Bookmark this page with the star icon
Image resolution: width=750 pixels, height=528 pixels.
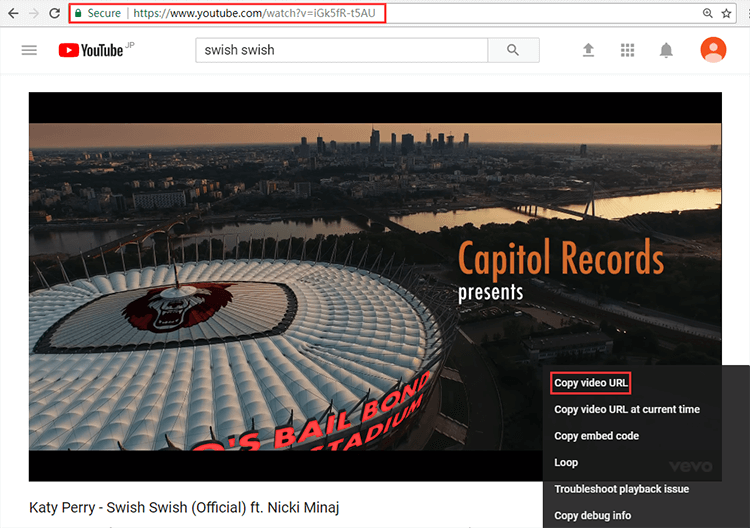click(x=727, y=13)
